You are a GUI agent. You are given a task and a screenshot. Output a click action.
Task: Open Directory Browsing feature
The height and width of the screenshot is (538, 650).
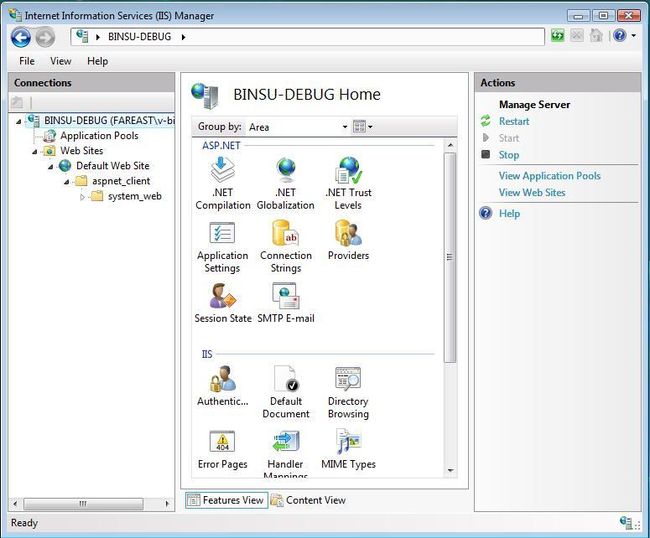click(x=348, y=392)
